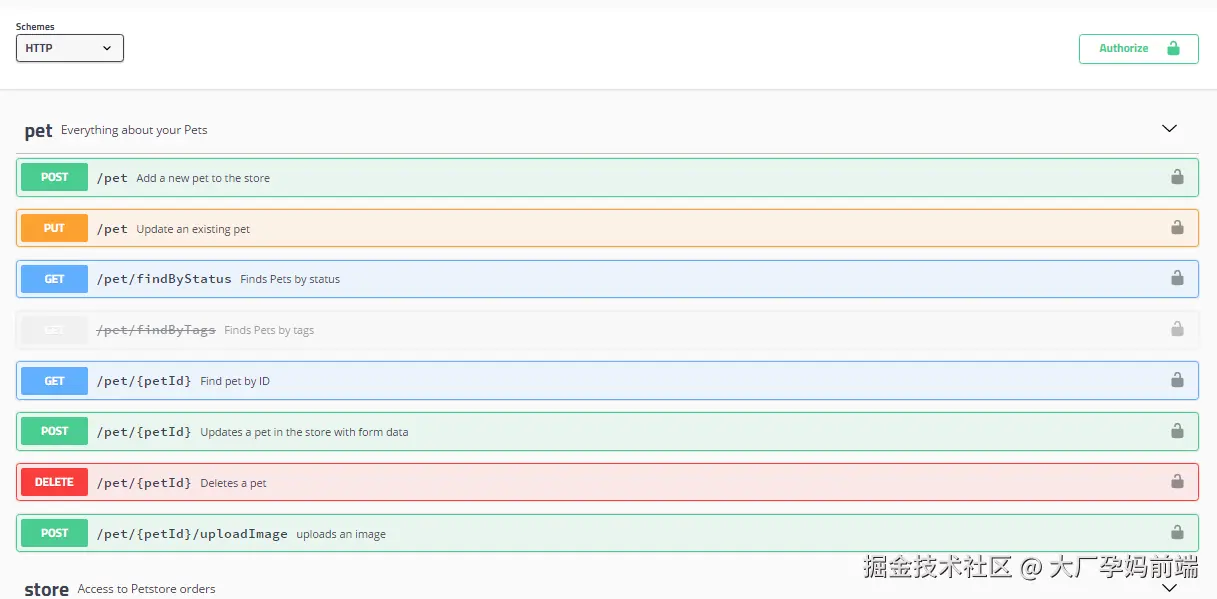Click the orange PUT method badge
Screen dimensions: 1217x599
coord(53,227)
